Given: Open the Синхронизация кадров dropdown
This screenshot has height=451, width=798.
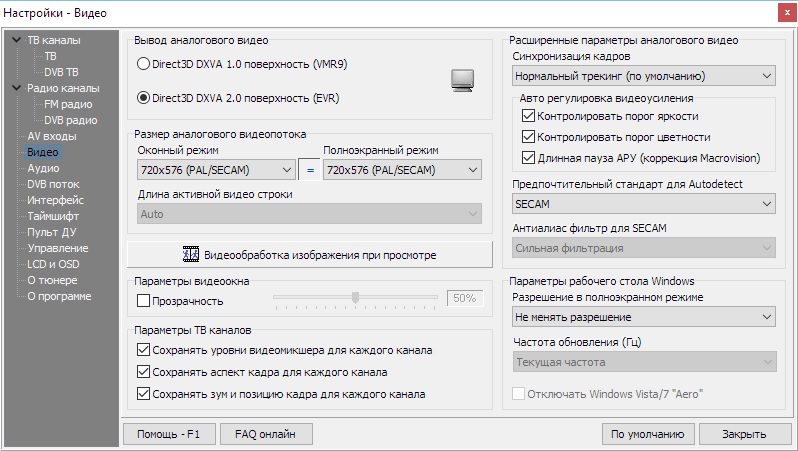Looking at the screenshot, I should [x=643, y=76].
